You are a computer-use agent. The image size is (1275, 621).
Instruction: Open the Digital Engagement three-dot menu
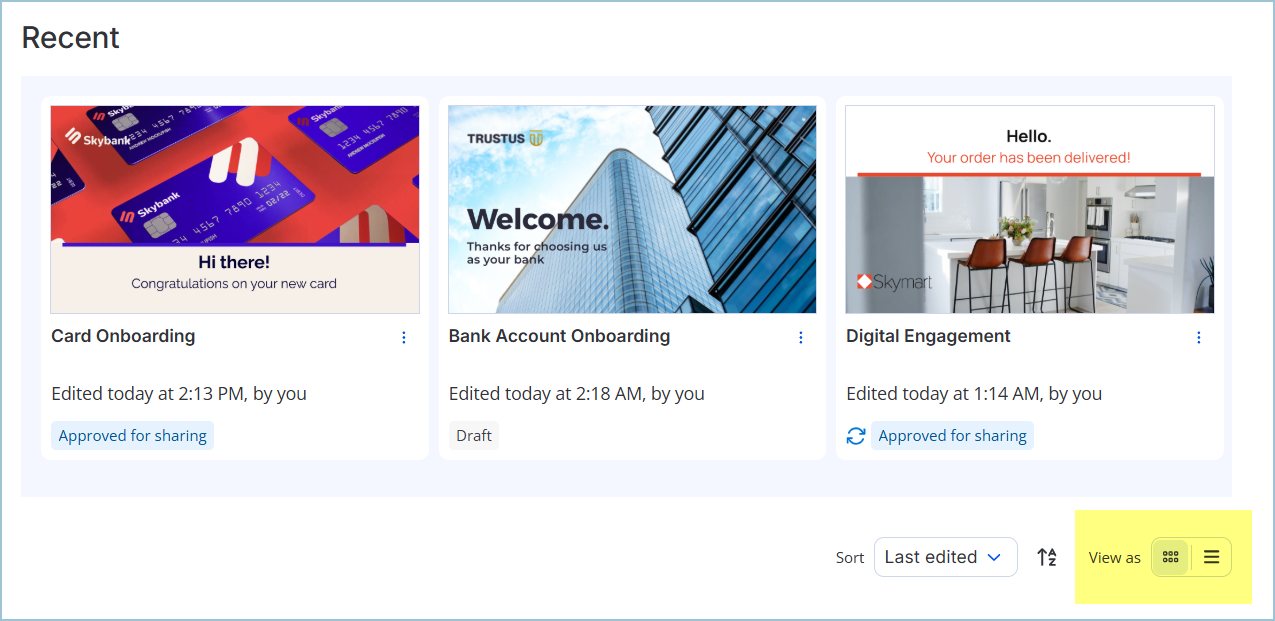[x=1199, y=338]
